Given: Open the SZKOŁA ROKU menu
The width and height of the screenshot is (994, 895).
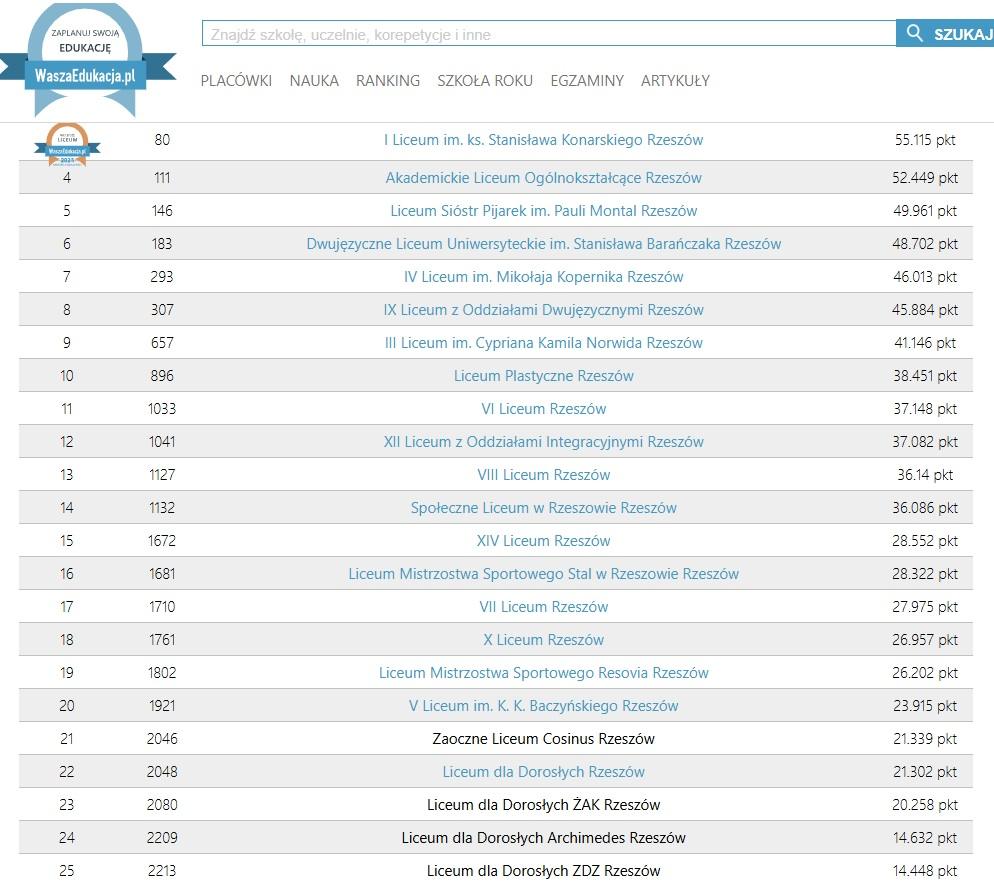Looking at the screenshot, I should [x=485, y=81].
